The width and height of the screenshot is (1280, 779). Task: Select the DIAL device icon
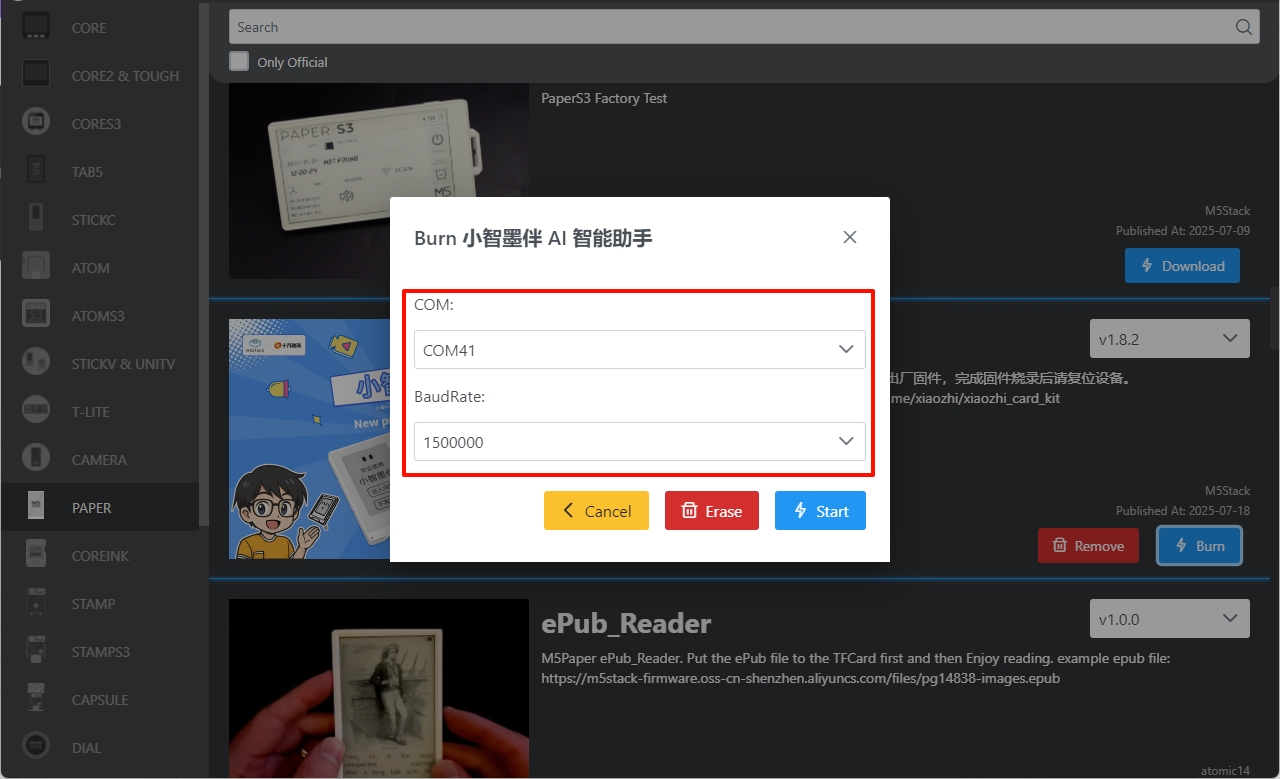(x=36, y=747)
